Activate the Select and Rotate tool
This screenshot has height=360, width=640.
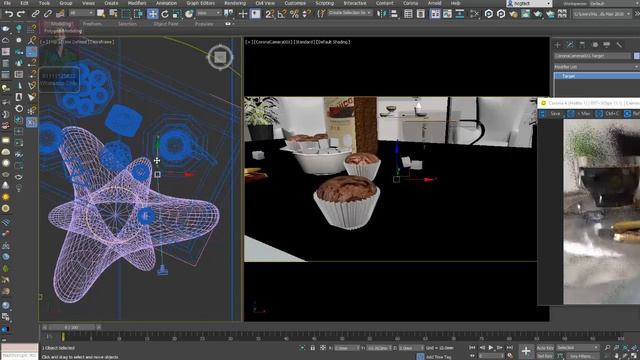pyautogui.click(x=164, y=14)
